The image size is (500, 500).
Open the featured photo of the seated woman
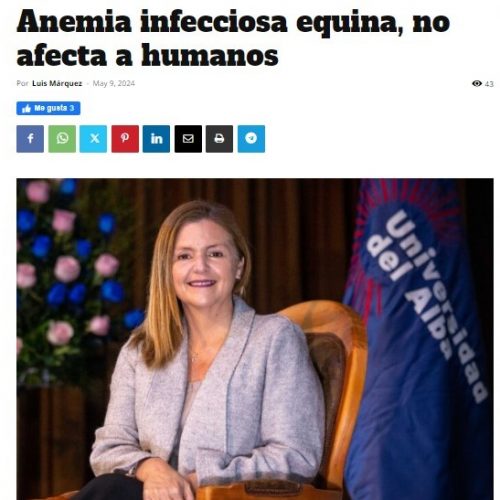click(x=255, y=339)
